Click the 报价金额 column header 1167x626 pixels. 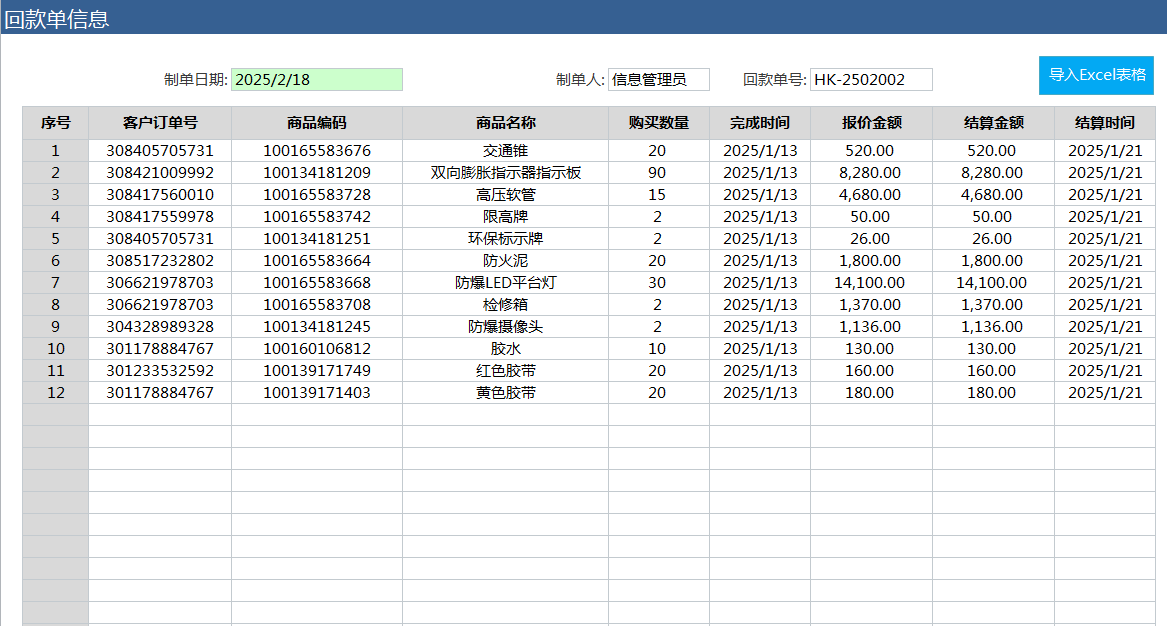[872, 123]
